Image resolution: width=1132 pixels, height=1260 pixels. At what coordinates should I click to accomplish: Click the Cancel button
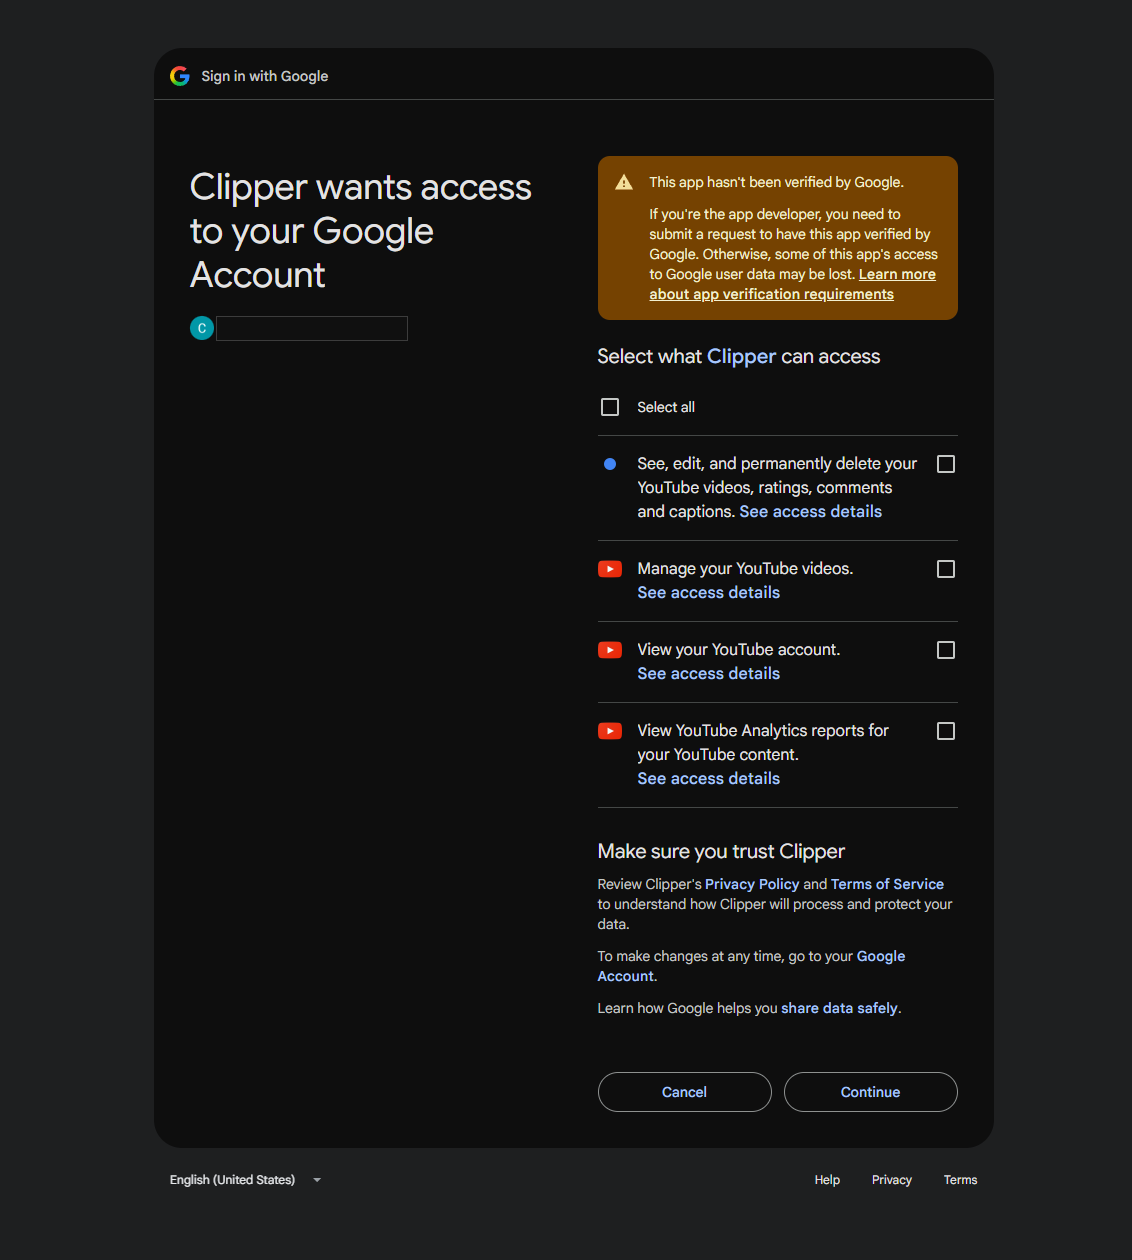pyautogui.click(x=685, y=1092)
